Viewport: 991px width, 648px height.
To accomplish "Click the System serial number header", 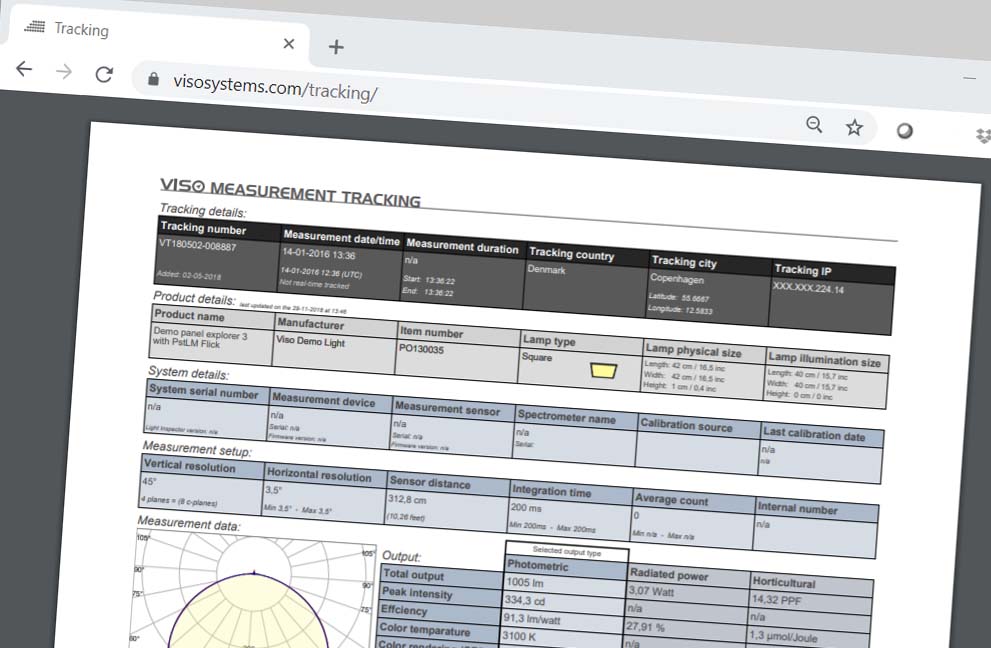I will pyautogui.click(x=204, y=392).
